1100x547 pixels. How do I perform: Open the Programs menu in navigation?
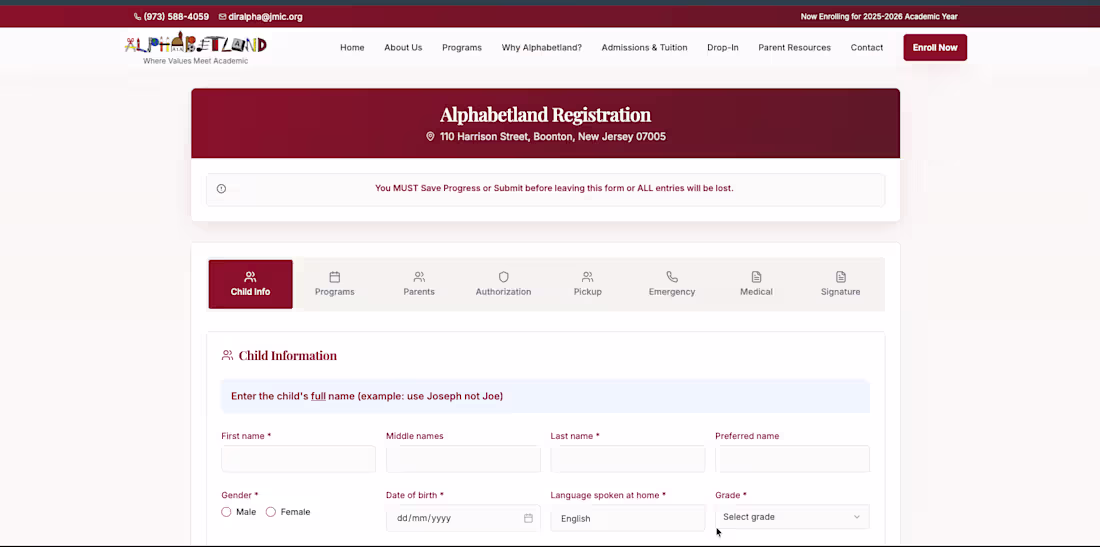click(462, 48)
